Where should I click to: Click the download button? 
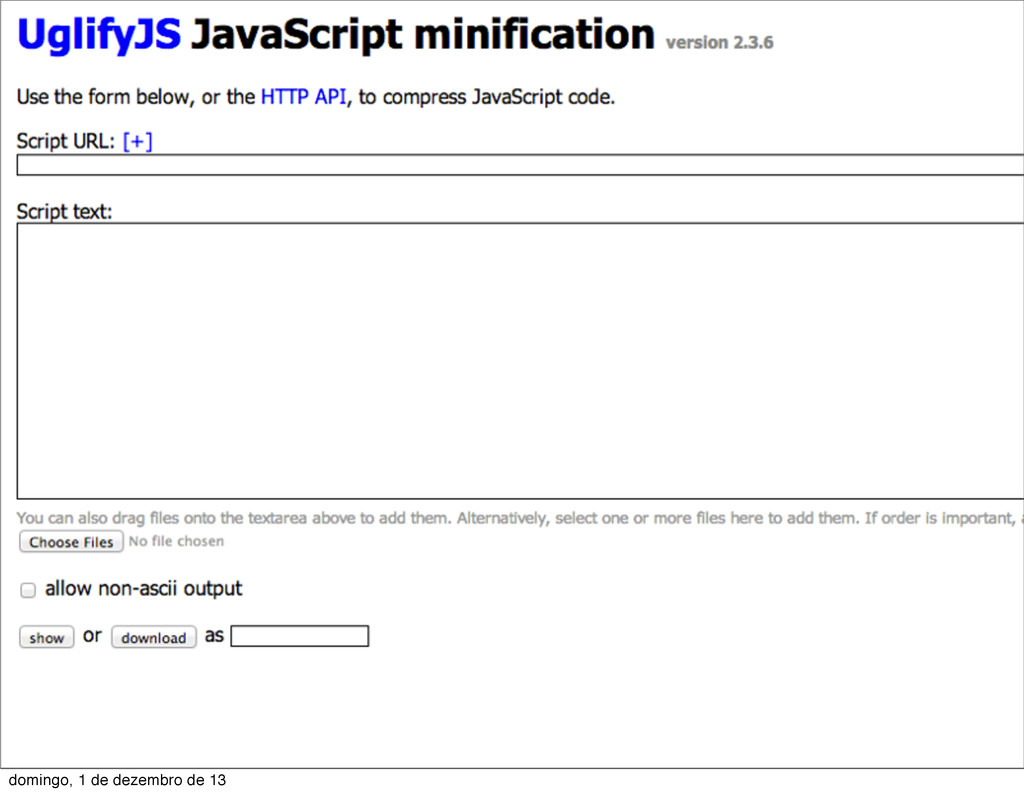point(153,637)
